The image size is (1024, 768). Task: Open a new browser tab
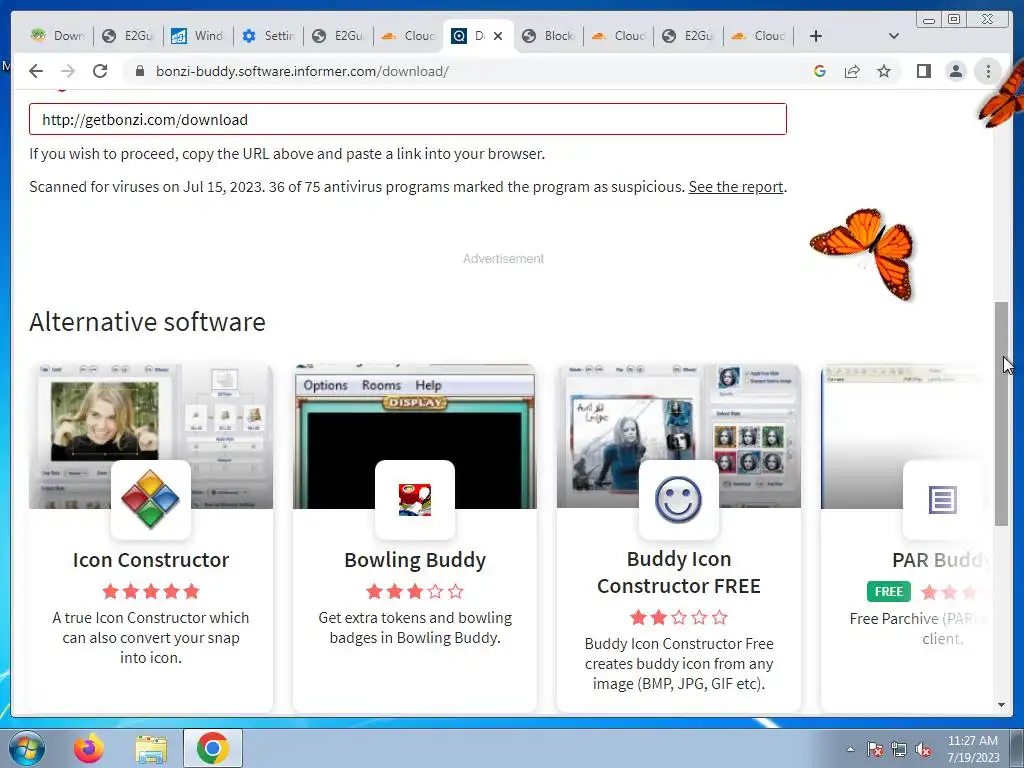pyautogui.click(x=816, y=36)
